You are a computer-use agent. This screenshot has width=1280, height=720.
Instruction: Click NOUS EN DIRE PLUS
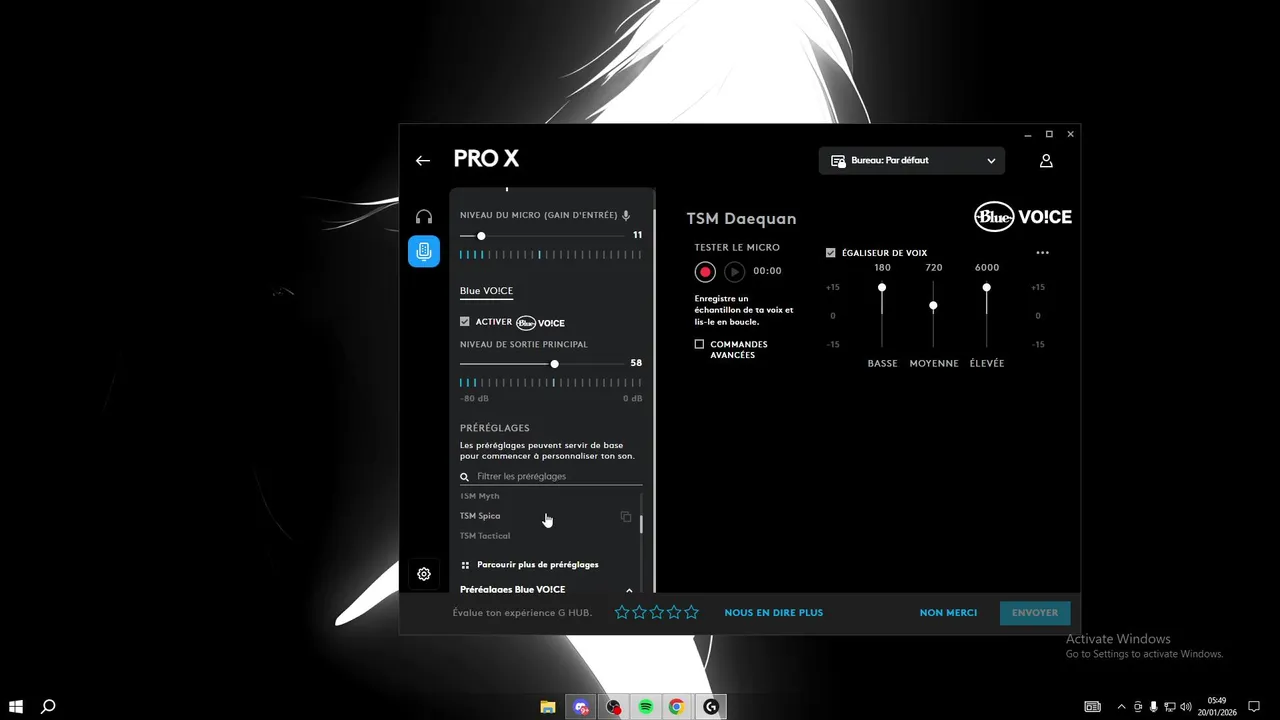coord(774,612)
